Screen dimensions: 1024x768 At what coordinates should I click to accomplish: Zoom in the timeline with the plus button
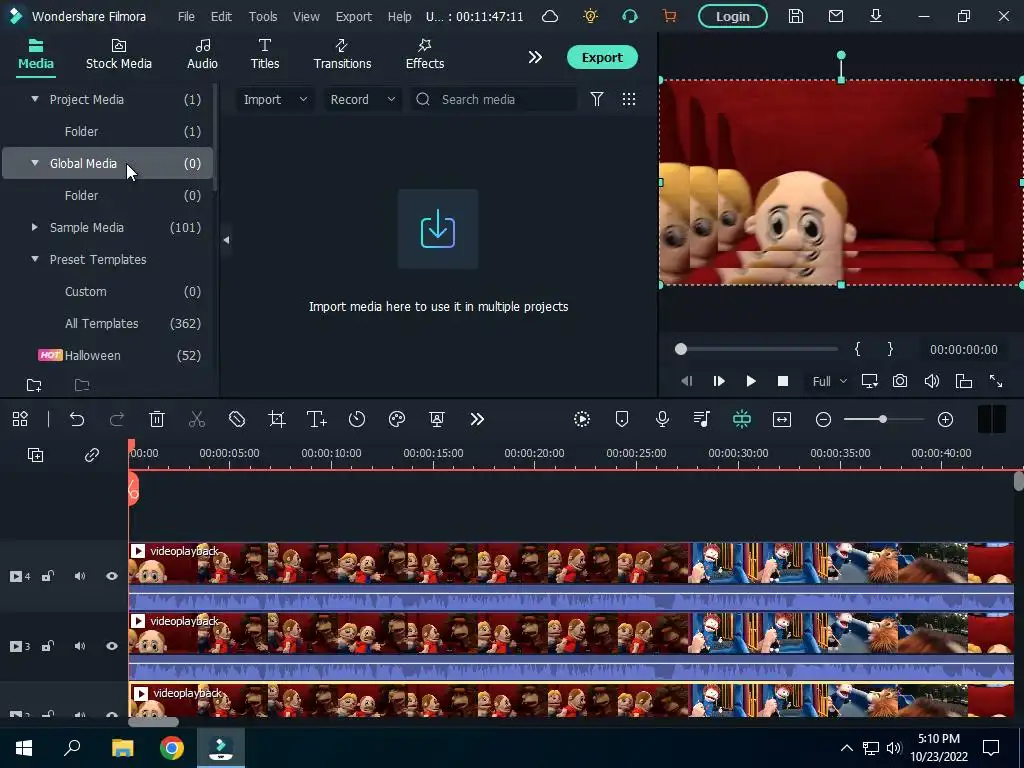[946, 419]
